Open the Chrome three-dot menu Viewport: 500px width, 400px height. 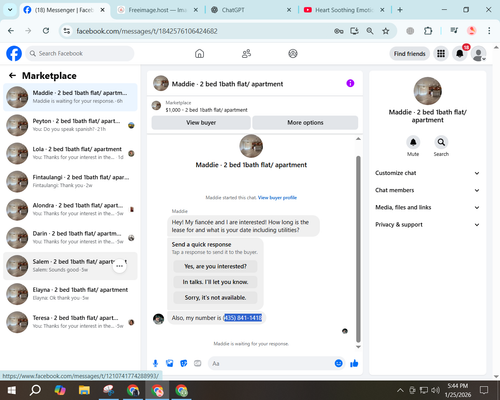tap(489, 31)
